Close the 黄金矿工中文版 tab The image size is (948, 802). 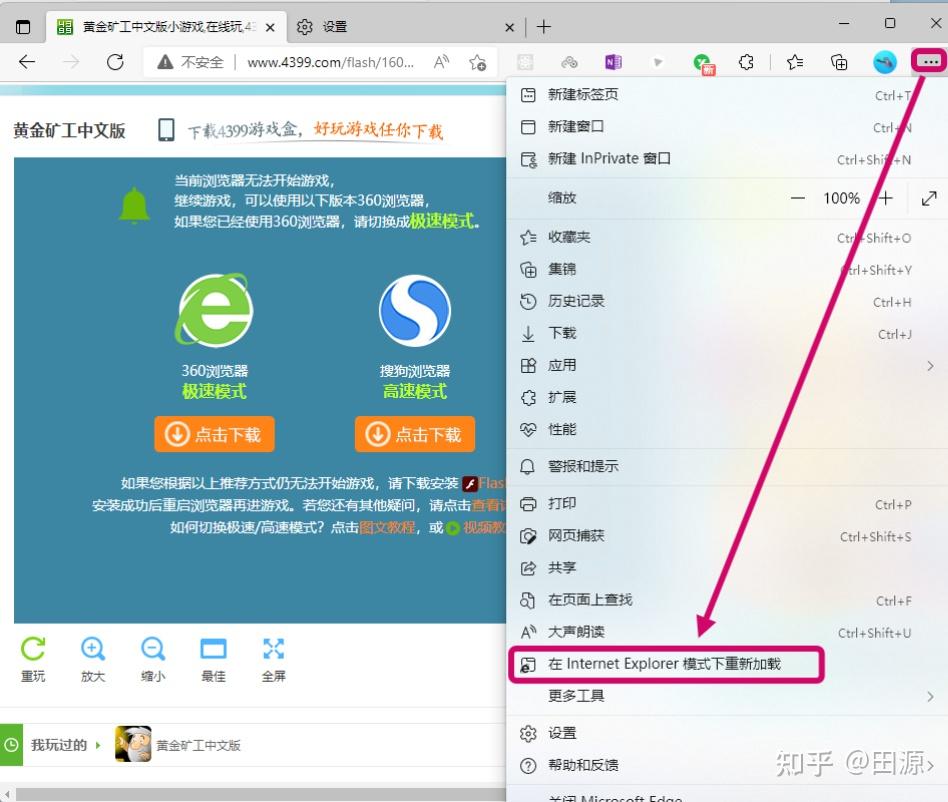[270, 27]
